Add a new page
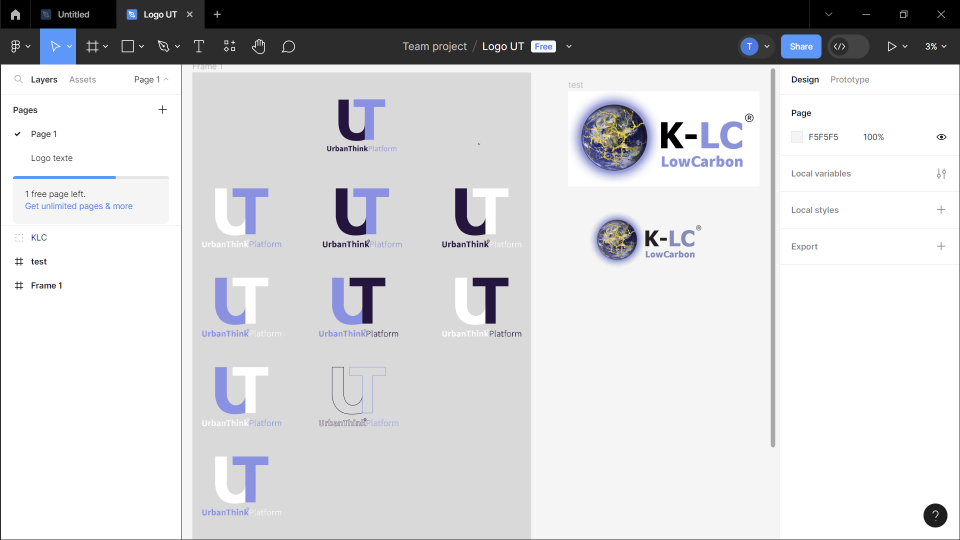960x540 pixels. tap(163, 110)
